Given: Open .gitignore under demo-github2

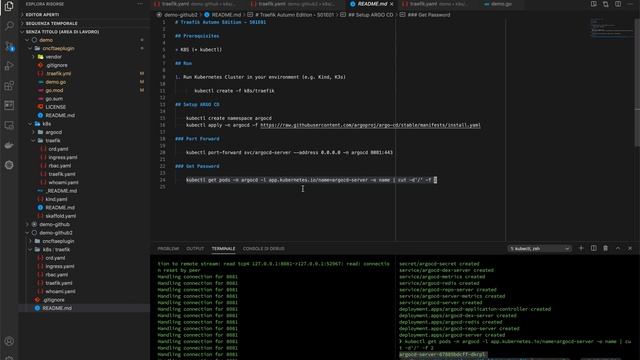Looking at the screenshot, I should 53,300.
